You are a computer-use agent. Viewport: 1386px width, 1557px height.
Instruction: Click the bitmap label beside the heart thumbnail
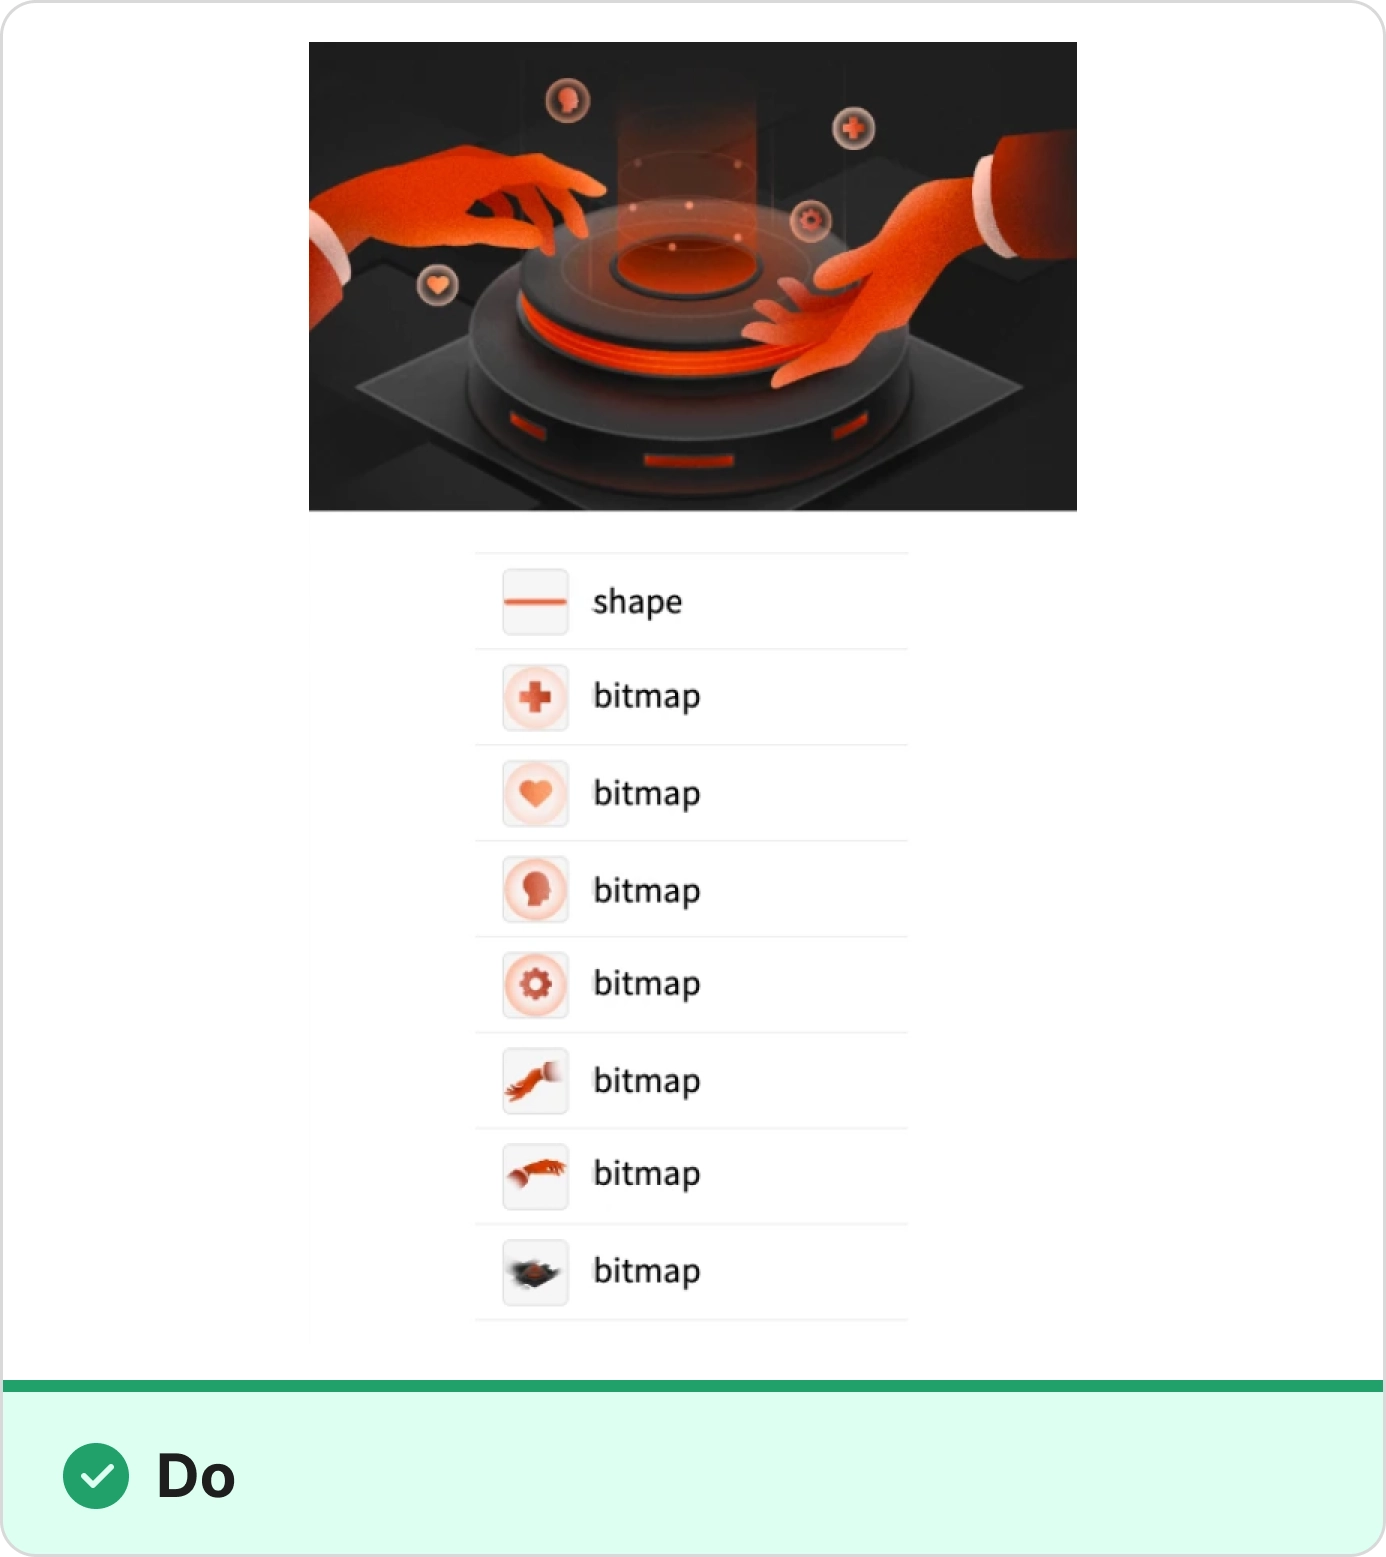click(x=647, y=794)
